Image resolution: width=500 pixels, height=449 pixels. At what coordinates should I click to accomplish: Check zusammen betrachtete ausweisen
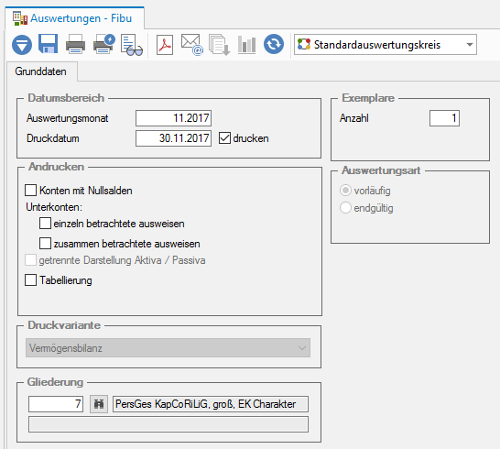(x=45, y=243)
